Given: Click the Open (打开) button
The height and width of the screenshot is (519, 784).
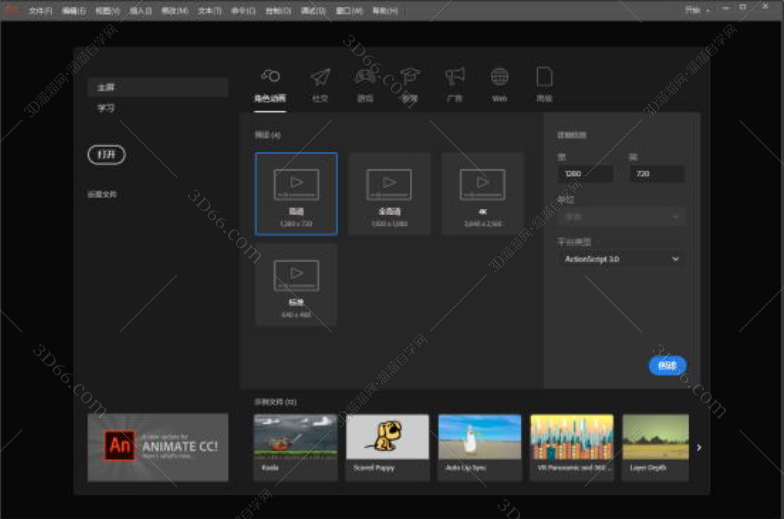Looking at the screenshot, I should point(106,154).
